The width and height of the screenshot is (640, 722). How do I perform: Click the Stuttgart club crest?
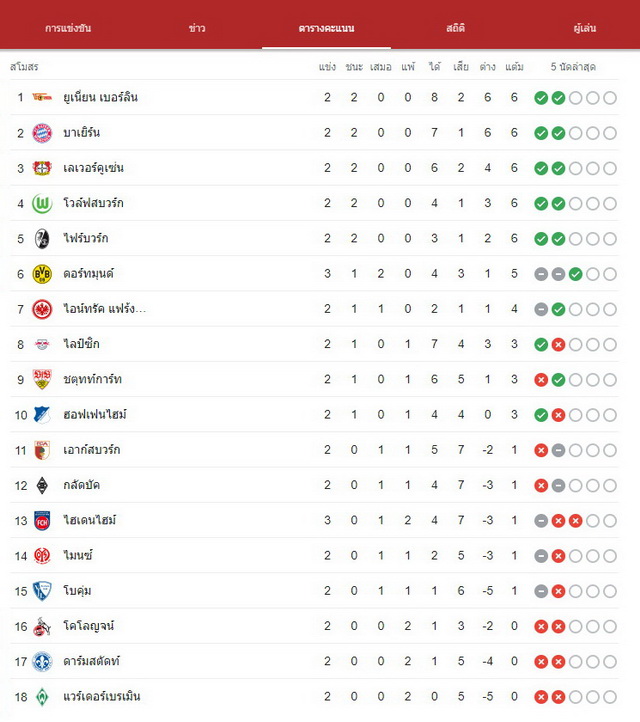[x=42, y=379]
